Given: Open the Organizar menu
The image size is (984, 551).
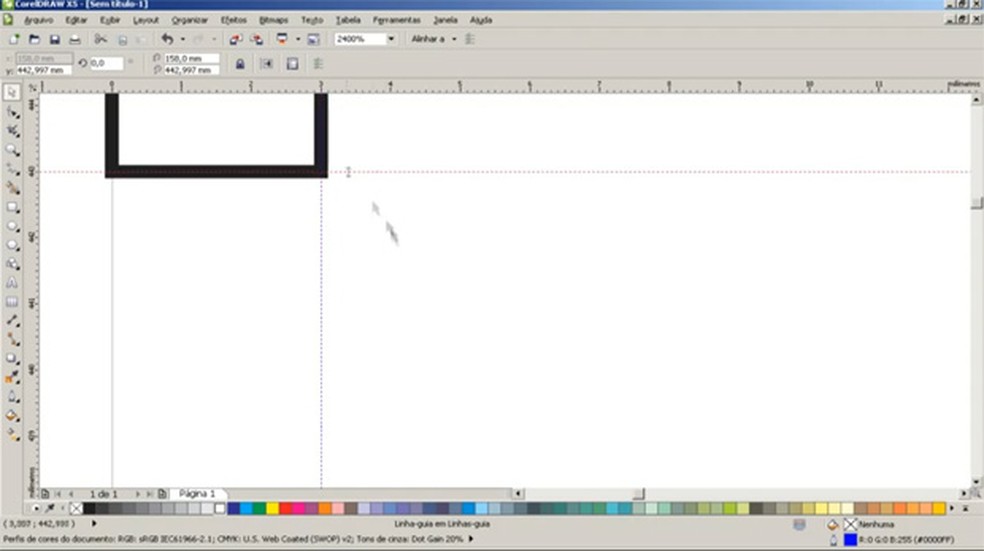Looking at the screenshot, I should [190, 20].
